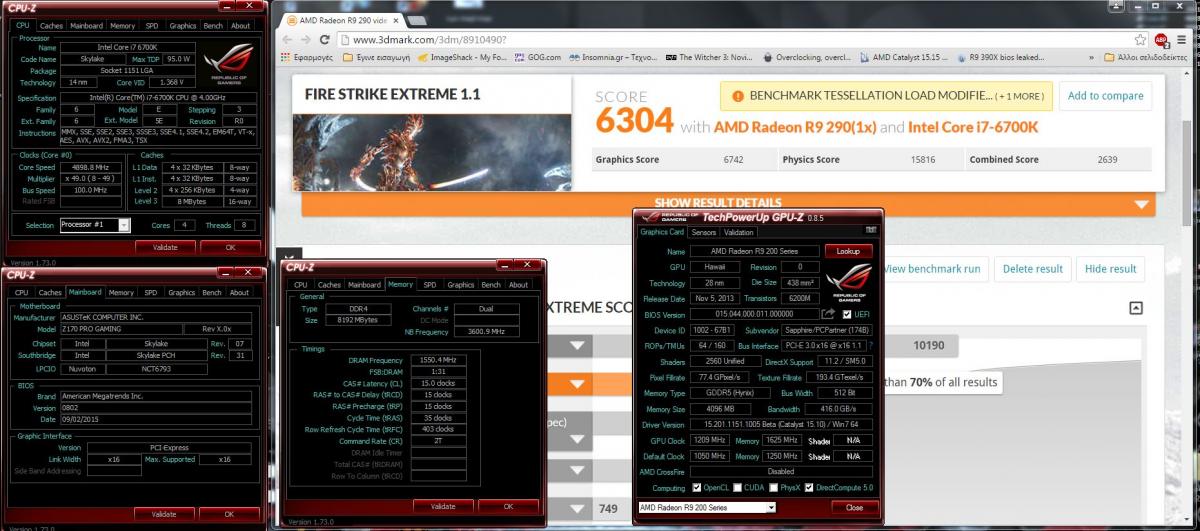The width and height of the screenshot is (1200, 531).
Task: Click the warning icon in tessellation banner
Action: [738, 96]
